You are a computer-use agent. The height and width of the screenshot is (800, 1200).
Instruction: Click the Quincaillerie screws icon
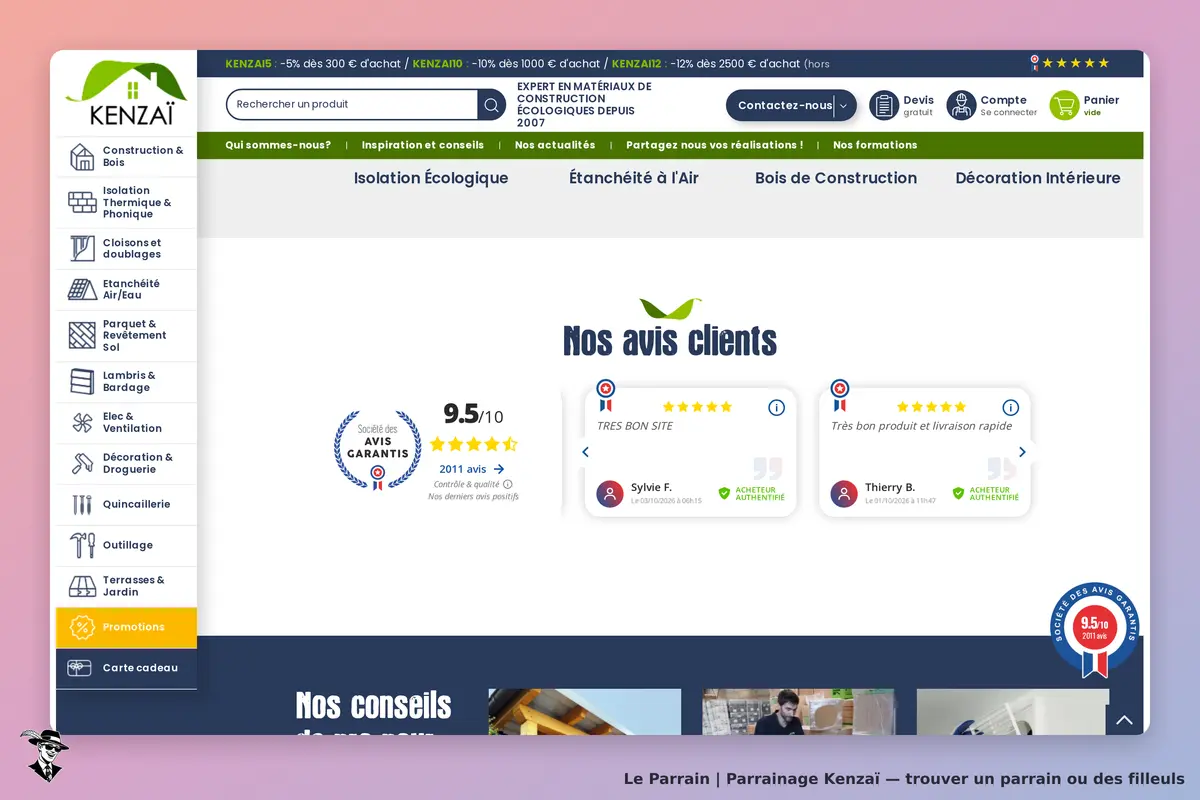[x=82, y=505]
